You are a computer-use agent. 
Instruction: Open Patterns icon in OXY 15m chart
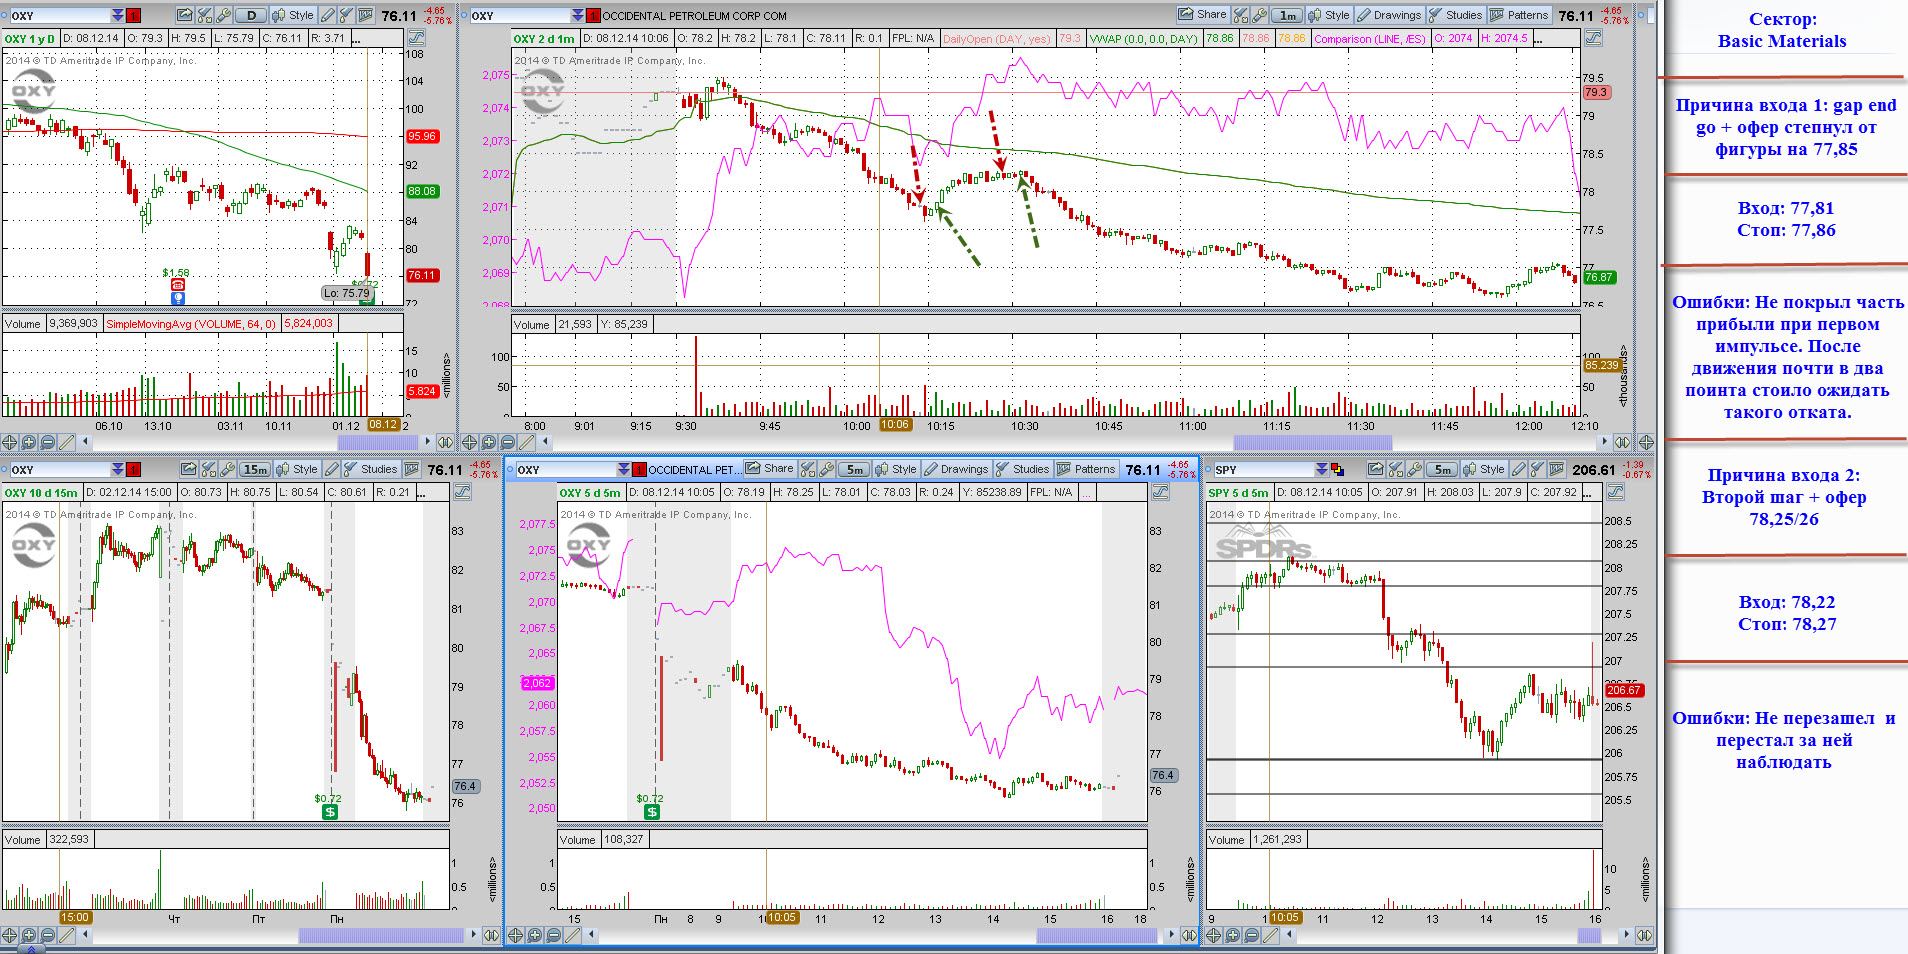[x=411, y=469]
